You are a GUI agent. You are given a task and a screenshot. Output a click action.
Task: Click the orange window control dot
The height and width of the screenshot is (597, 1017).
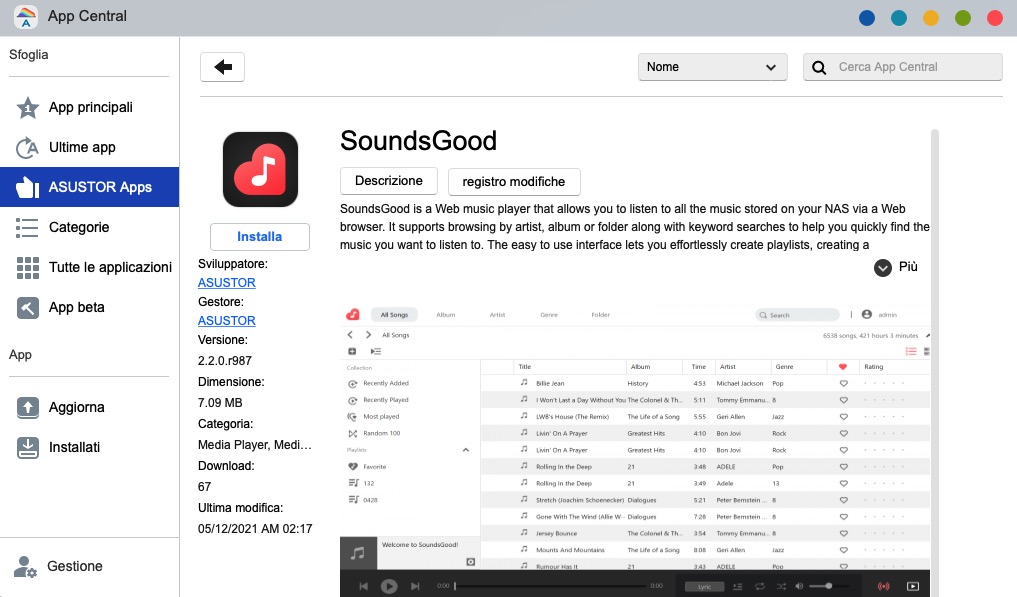click(931, 18)
